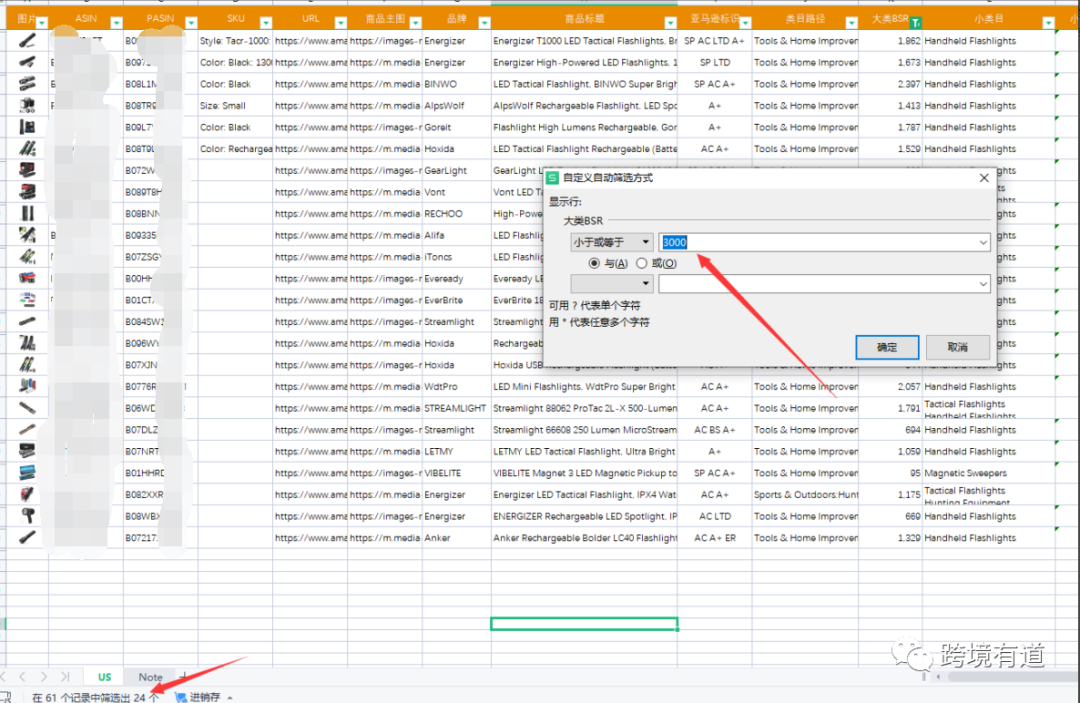Open the 商品主图 column filter arrow
This screenshot has width=1080, height=703.
point(415,23)
